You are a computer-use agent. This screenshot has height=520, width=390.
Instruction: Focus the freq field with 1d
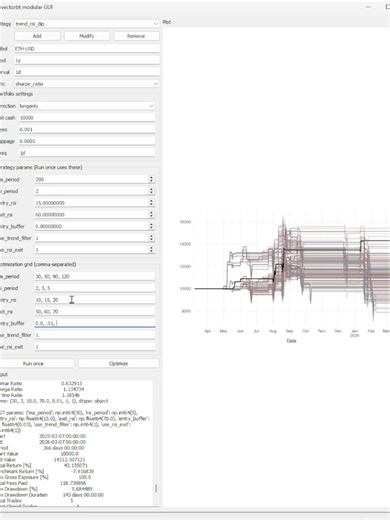[x=87, y=153]
